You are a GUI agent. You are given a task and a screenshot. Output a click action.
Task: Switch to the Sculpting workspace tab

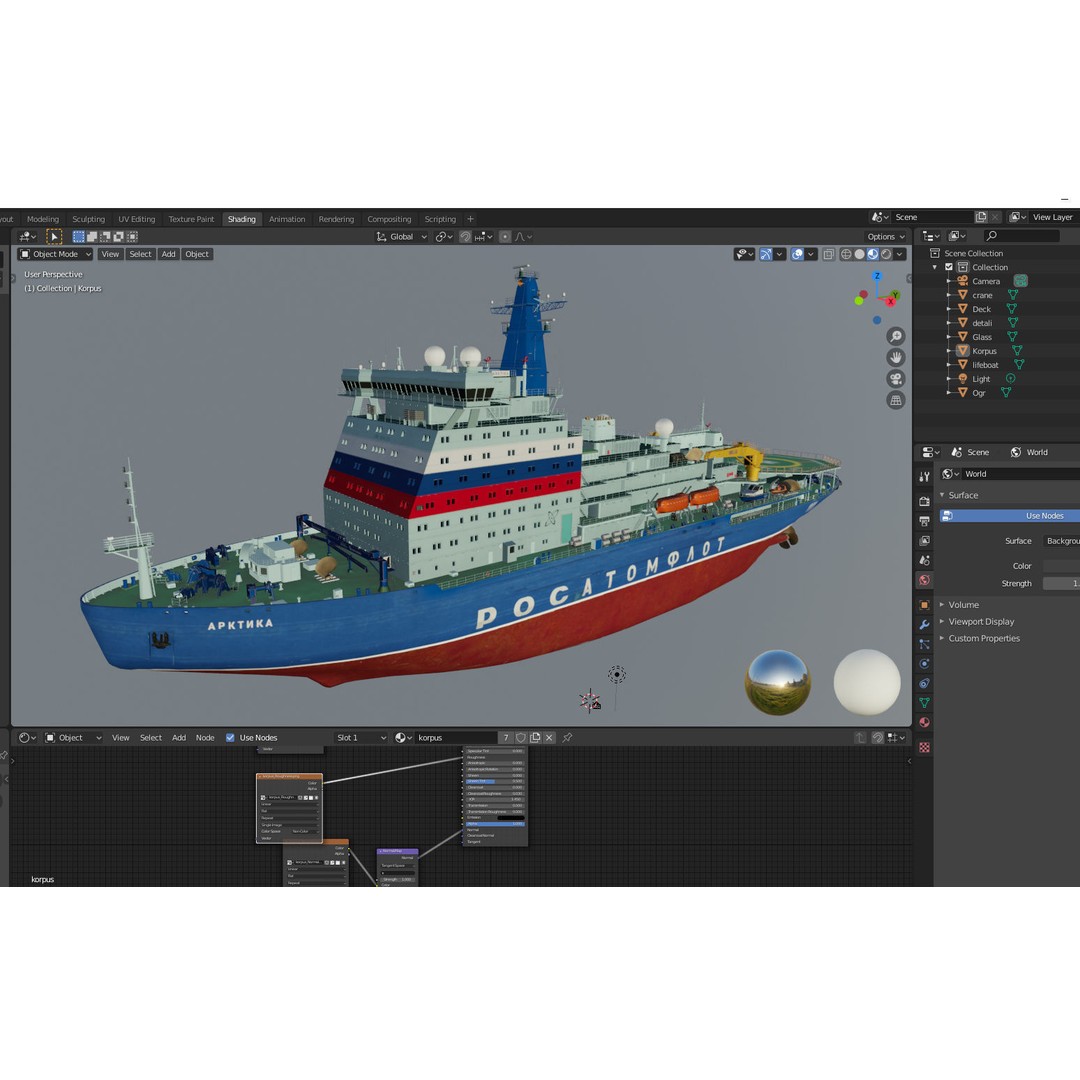click(x=89, y=219)
